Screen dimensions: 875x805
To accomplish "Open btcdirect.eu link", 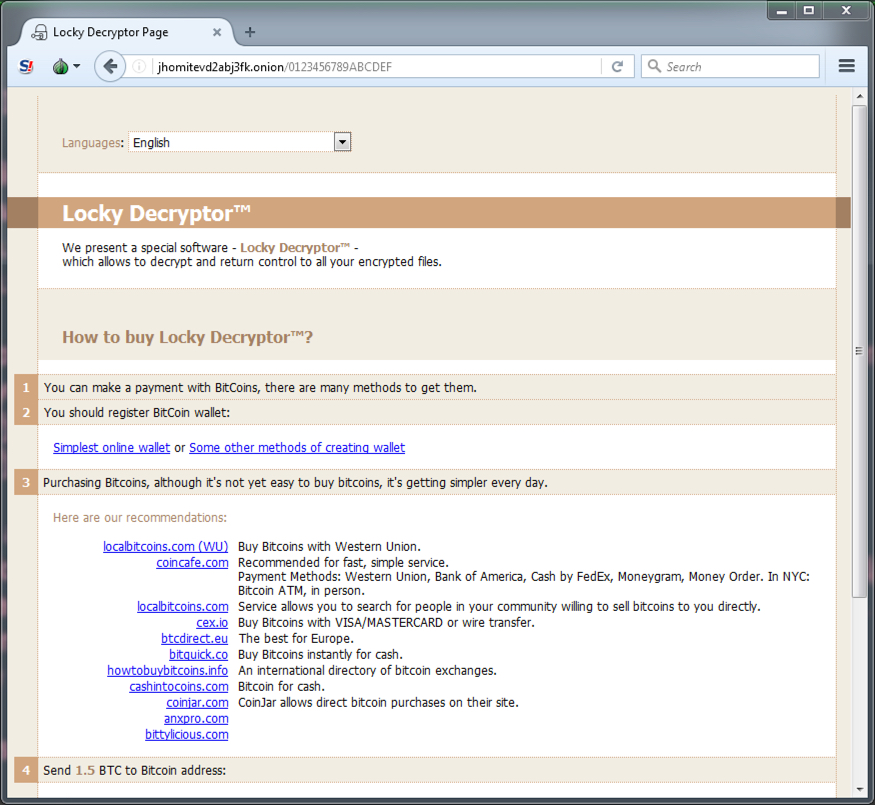I will click(195, 639).
